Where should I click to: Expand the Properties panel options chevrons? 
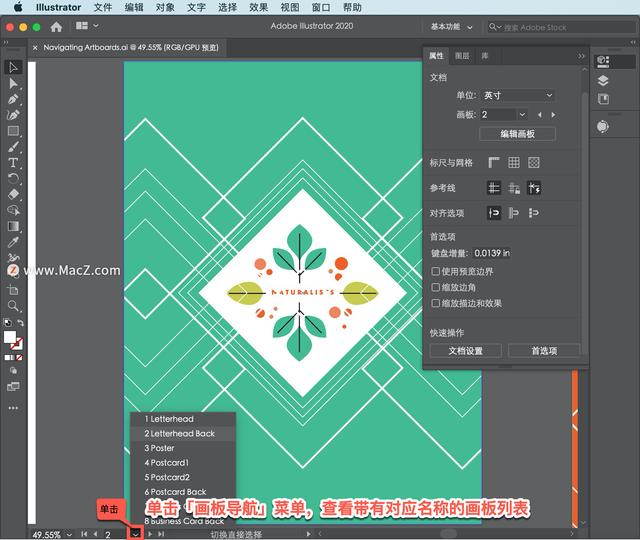click(581, 56)
